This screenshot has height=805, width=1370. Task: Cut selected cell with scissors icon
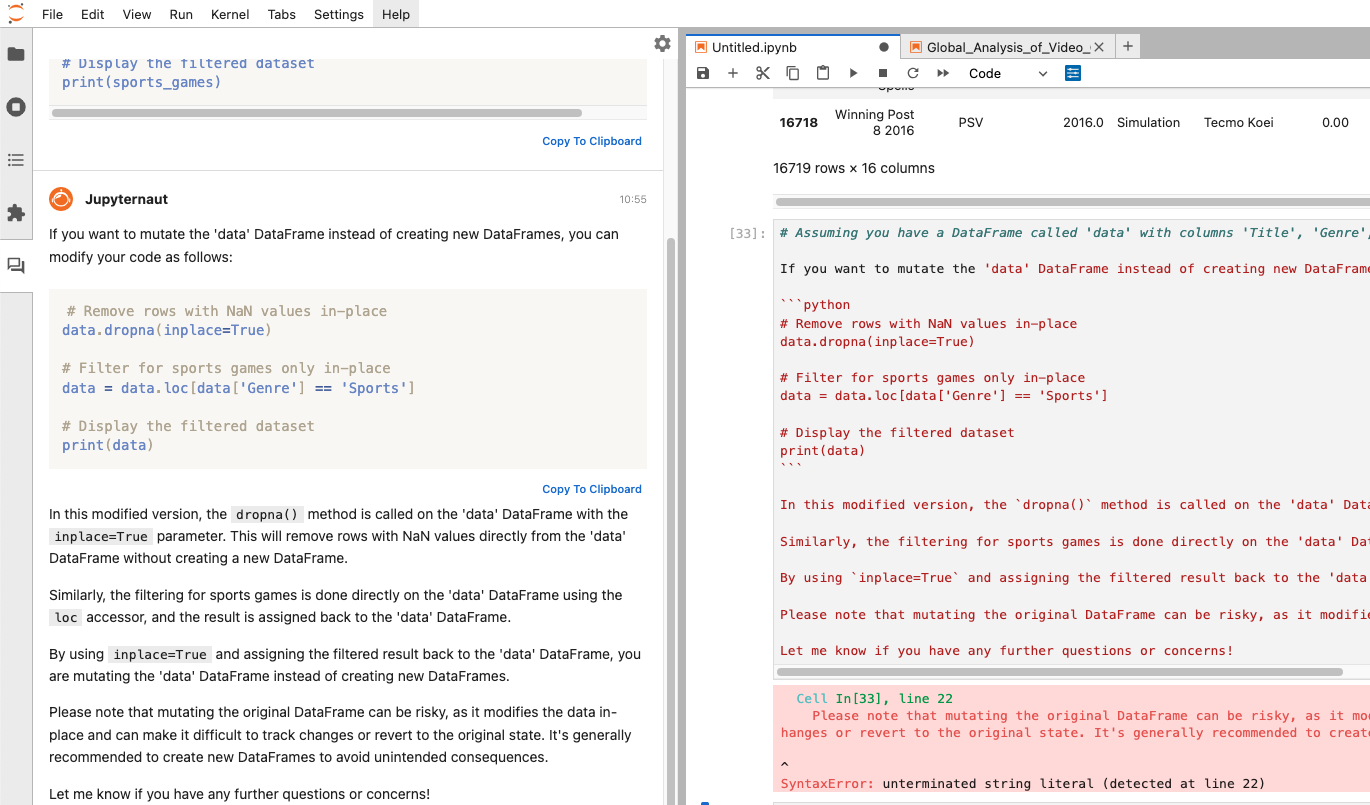(763, 73)
